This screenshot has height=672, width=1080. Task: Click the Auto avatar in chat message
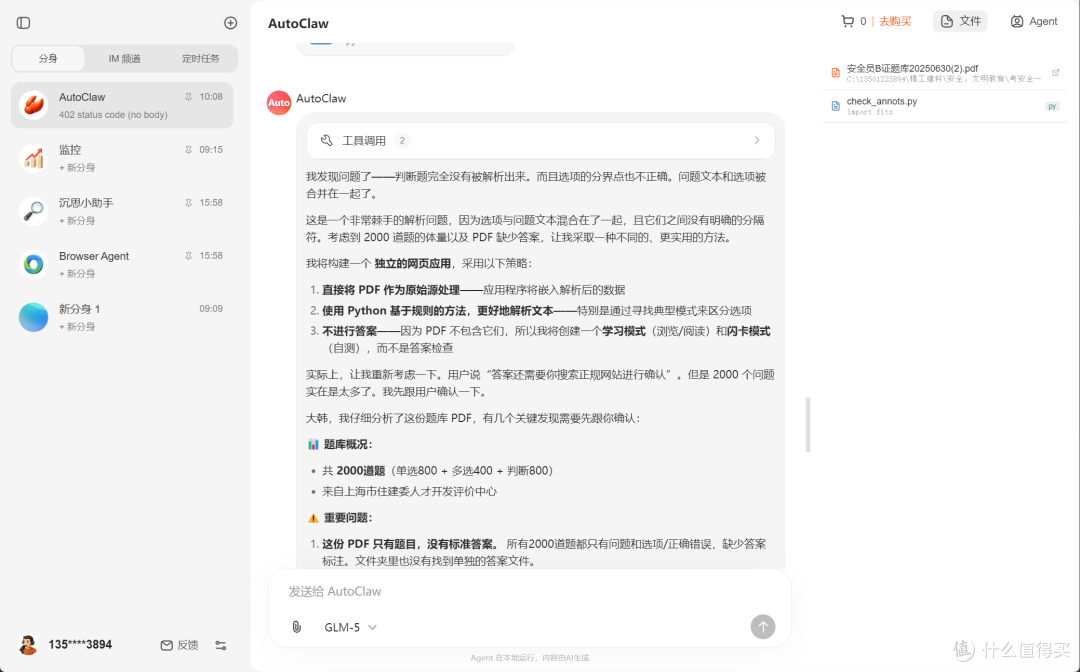point(279,103)
